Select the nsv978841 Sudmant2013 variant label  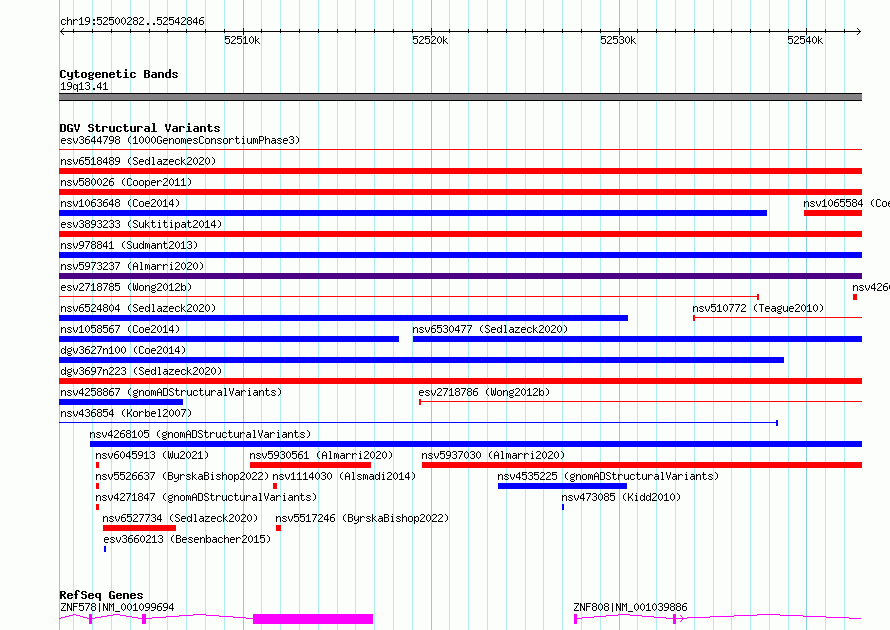tap(129, 245)
